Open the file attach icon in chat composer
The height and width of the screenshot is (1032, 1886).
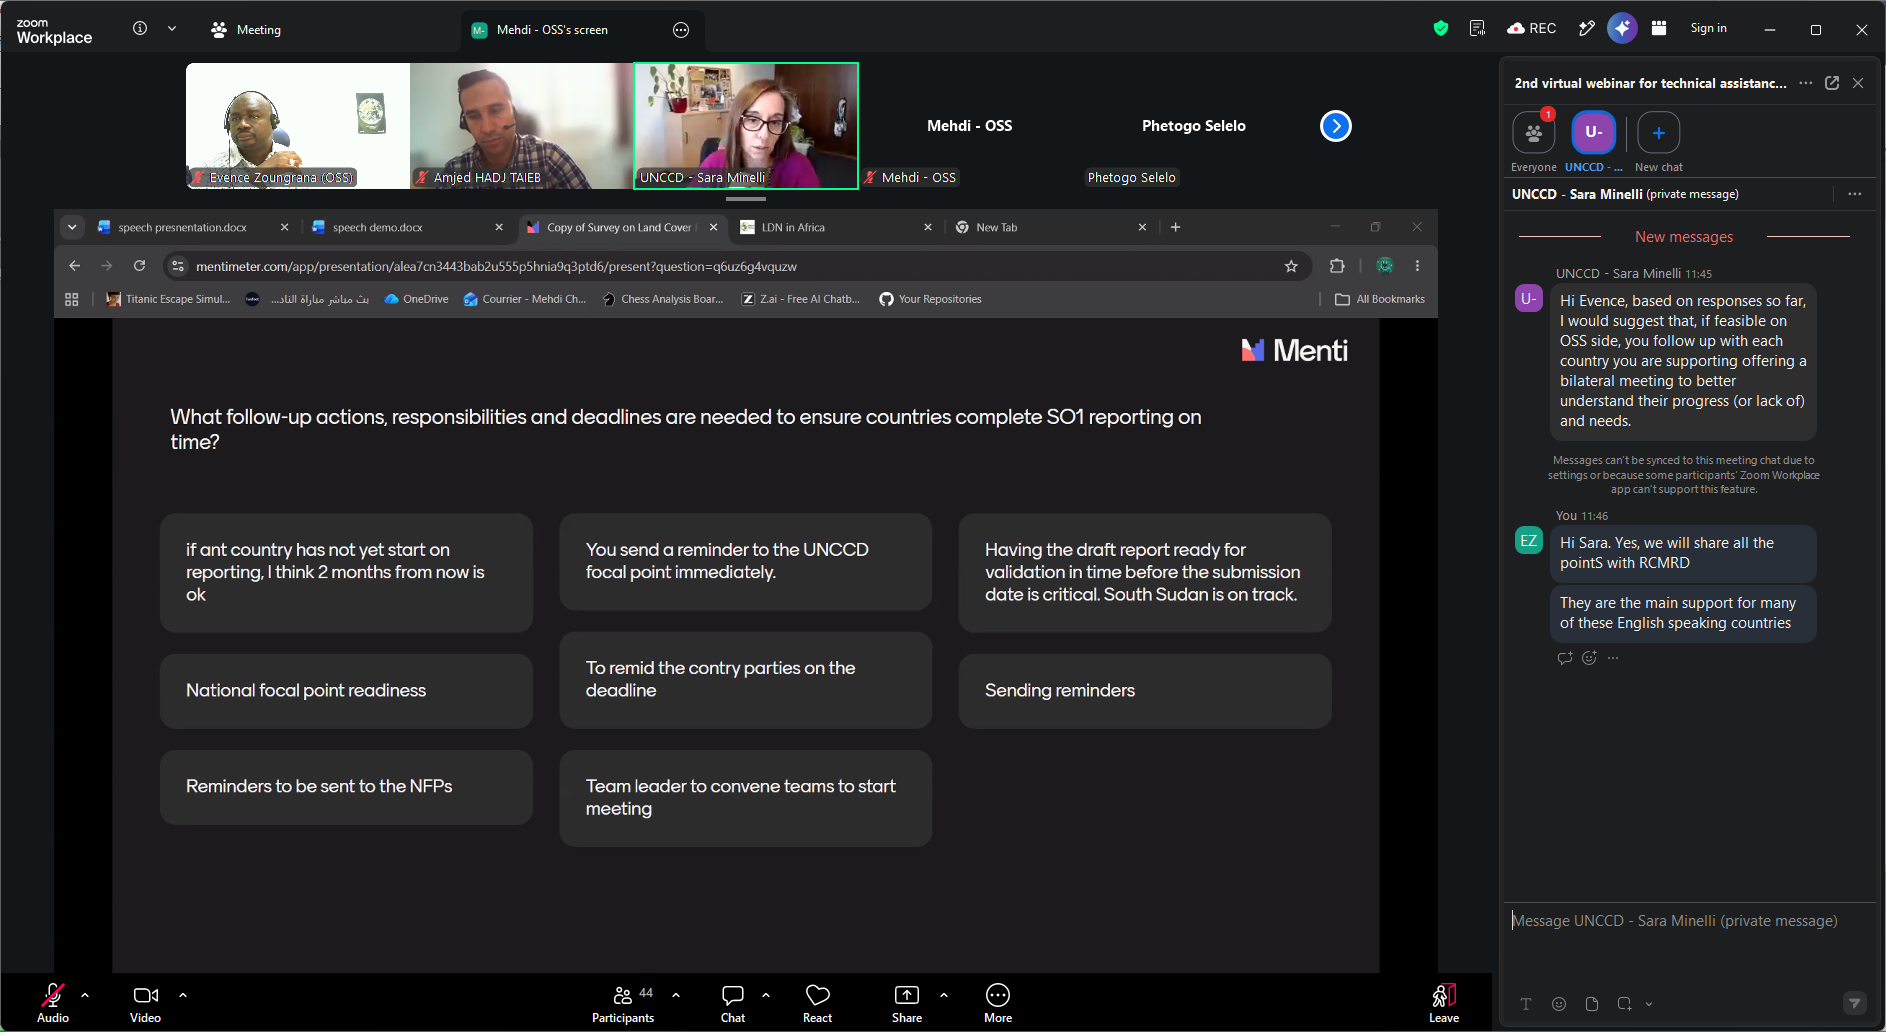(x=1592, y=1004)
